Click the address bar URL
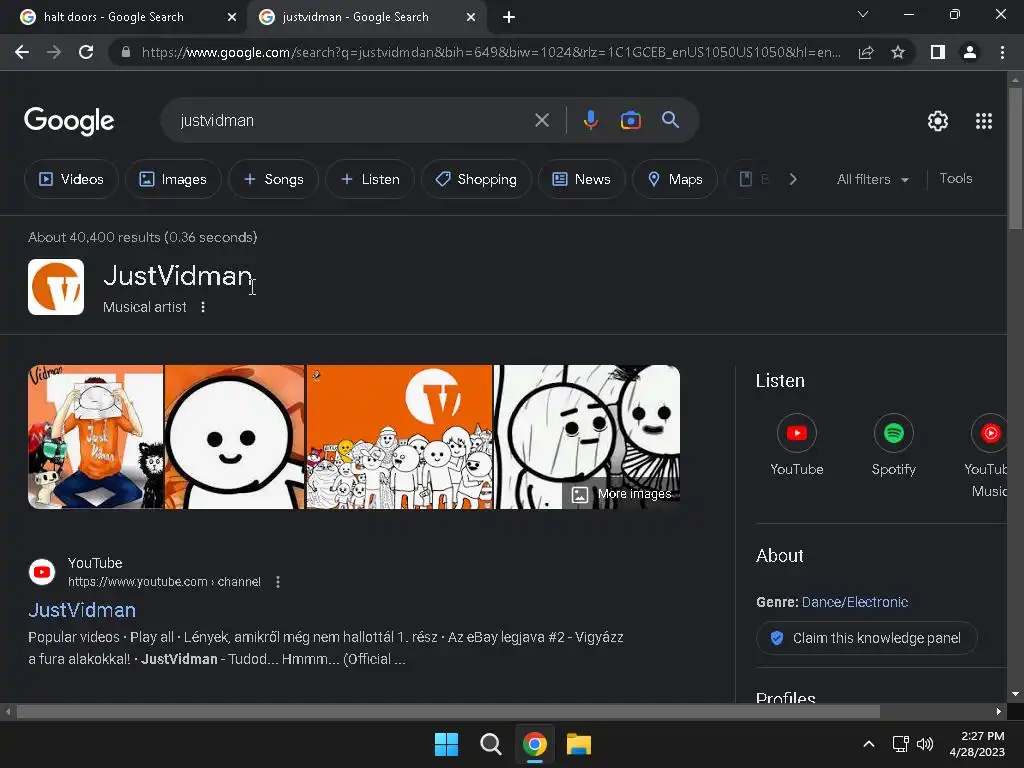The height and width of the screenshot is (768, 1024). point(490,52)
